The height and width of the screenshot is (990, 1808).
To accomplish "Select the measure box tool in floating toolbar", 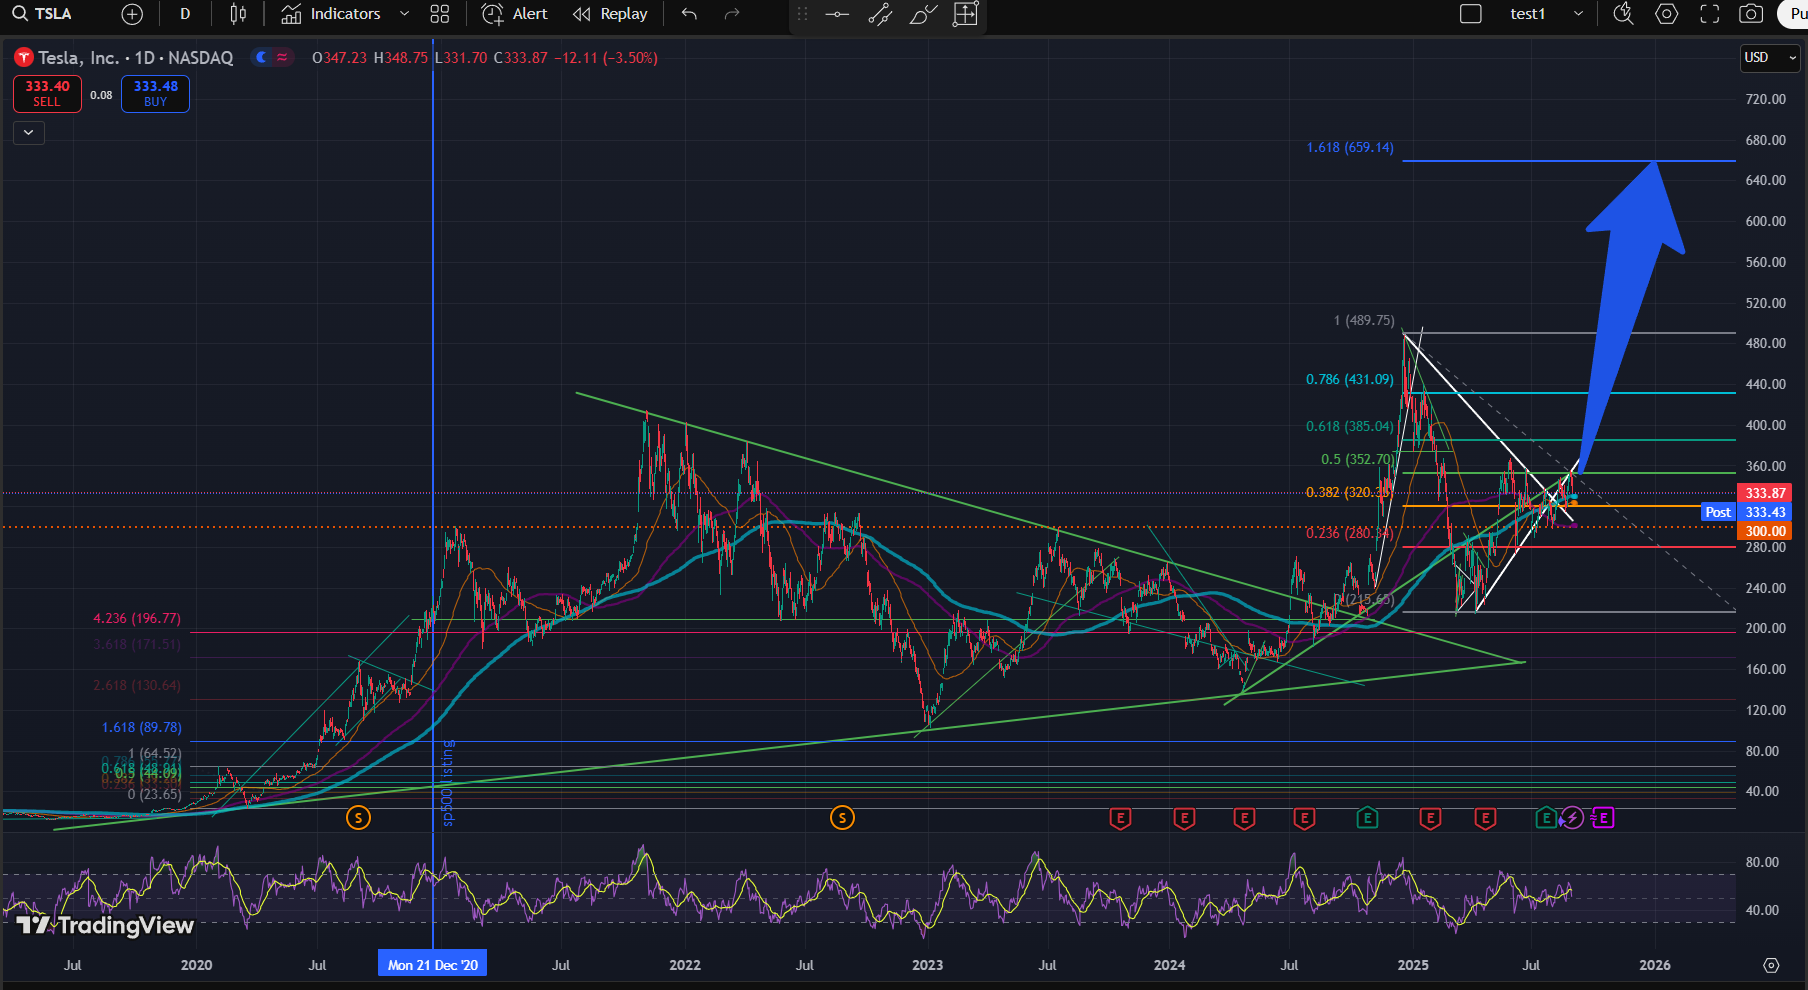I will tap(965, 14).
